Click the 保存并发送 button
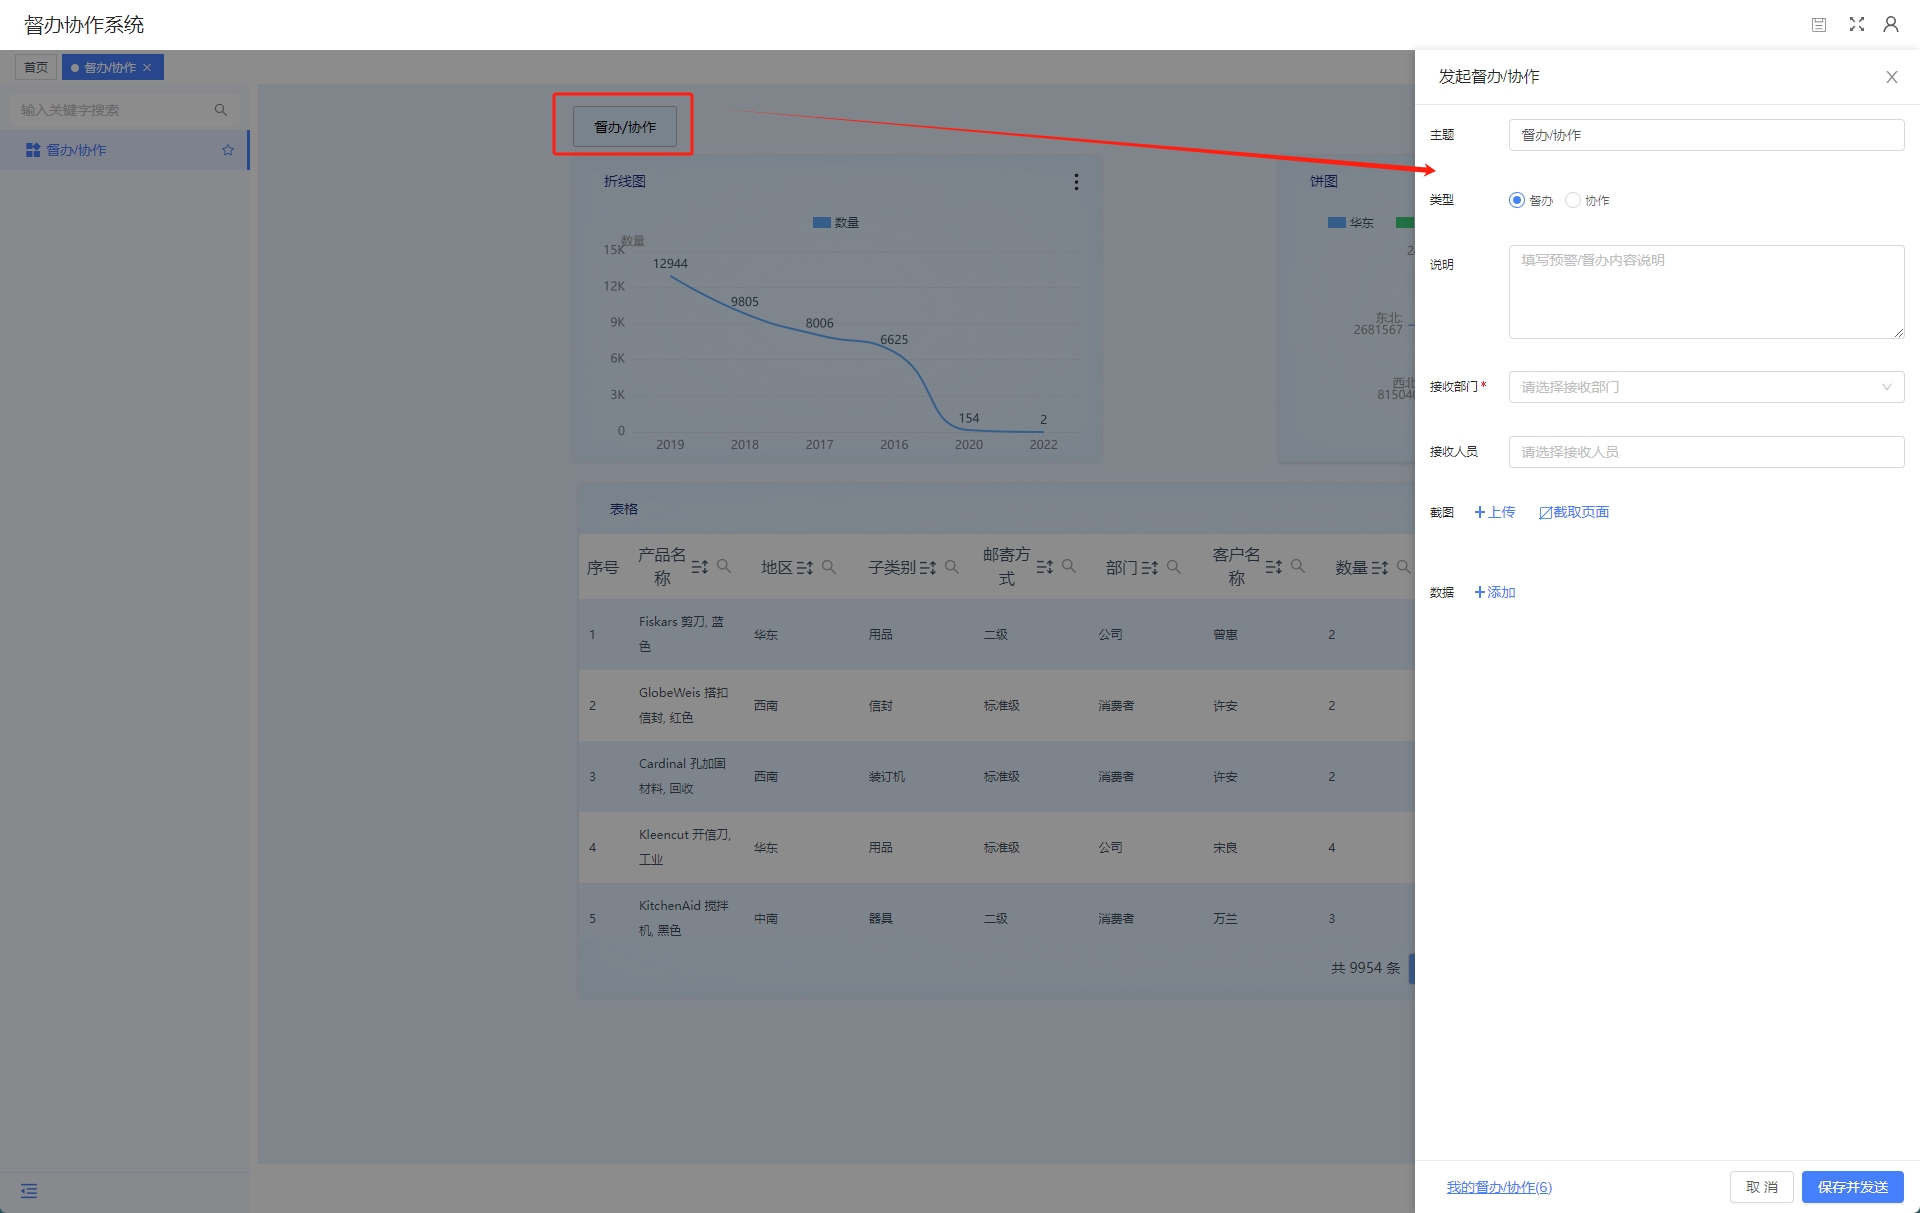Screen dimensions: 1920x1213 pyautogui.click(x=1853, y=1187)
